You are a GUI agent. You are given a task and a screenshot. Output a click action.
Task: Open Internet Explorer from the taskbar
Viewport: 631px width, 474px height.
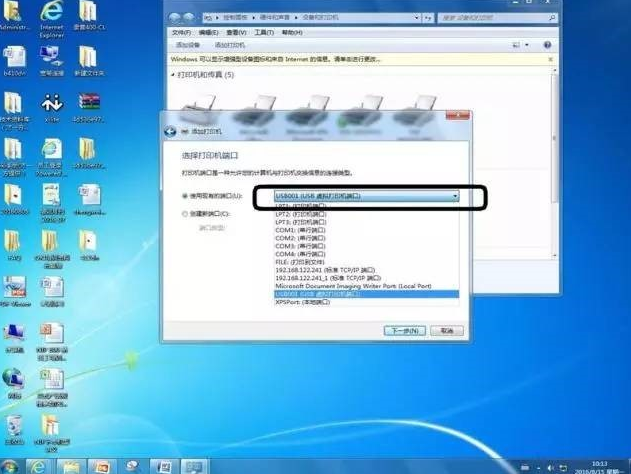tap(37, 466)
